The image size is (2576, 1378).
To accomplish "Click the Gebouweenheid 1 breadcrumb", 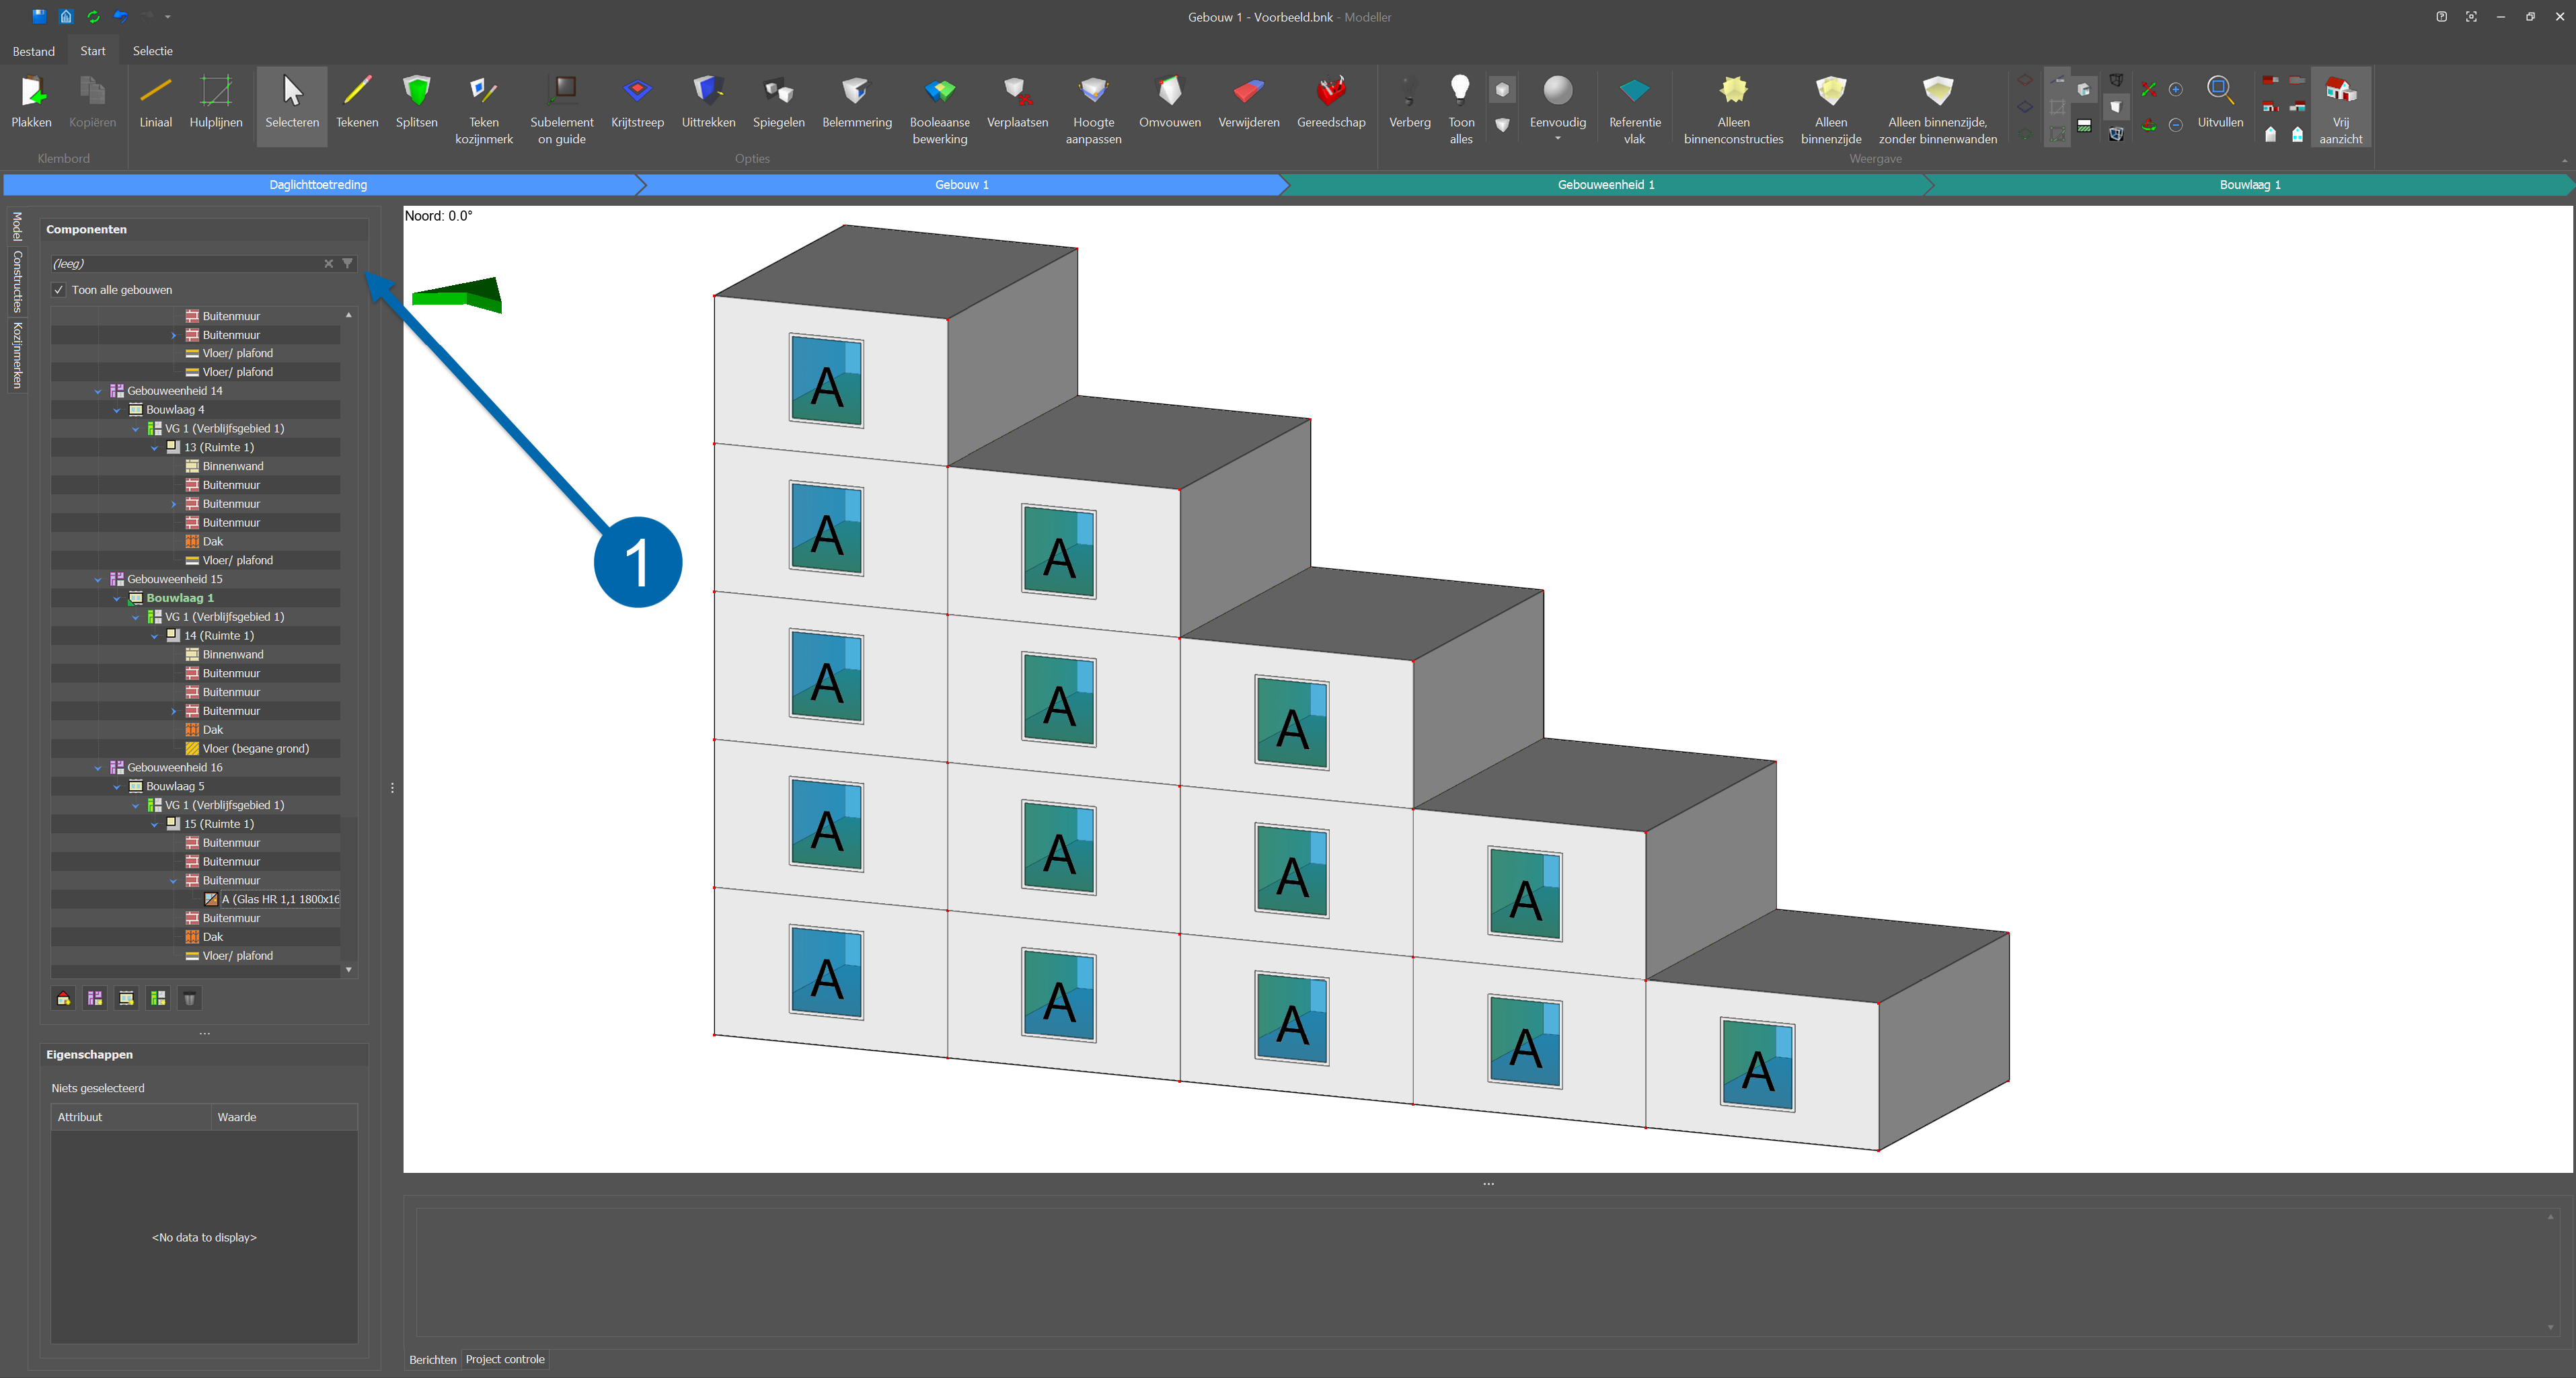I will coord(1605,185).
